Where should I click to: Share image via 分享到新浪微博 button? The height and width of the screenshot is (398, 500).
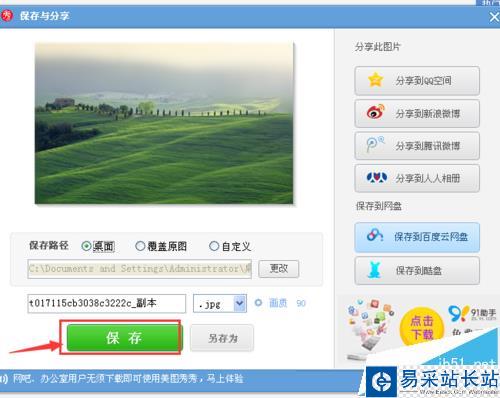tap(417, 113)
